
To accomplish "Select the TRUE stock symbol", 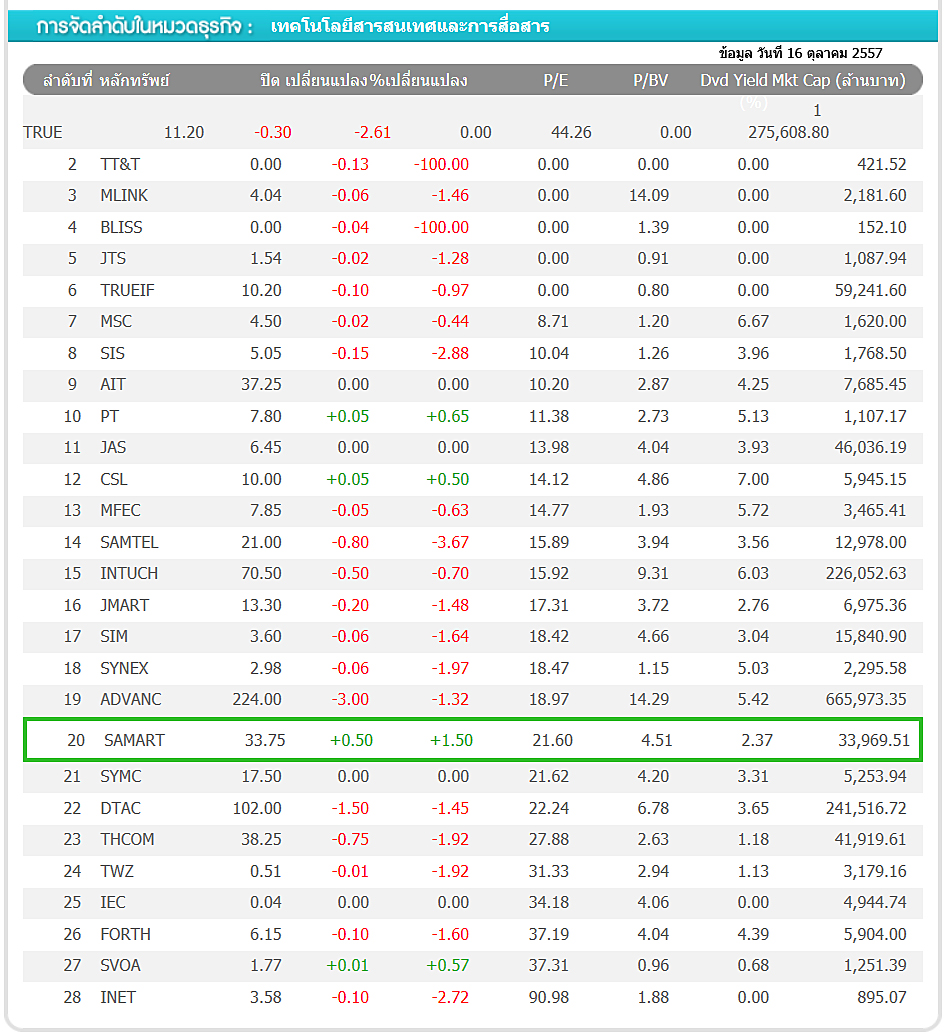I will point(43,133).
